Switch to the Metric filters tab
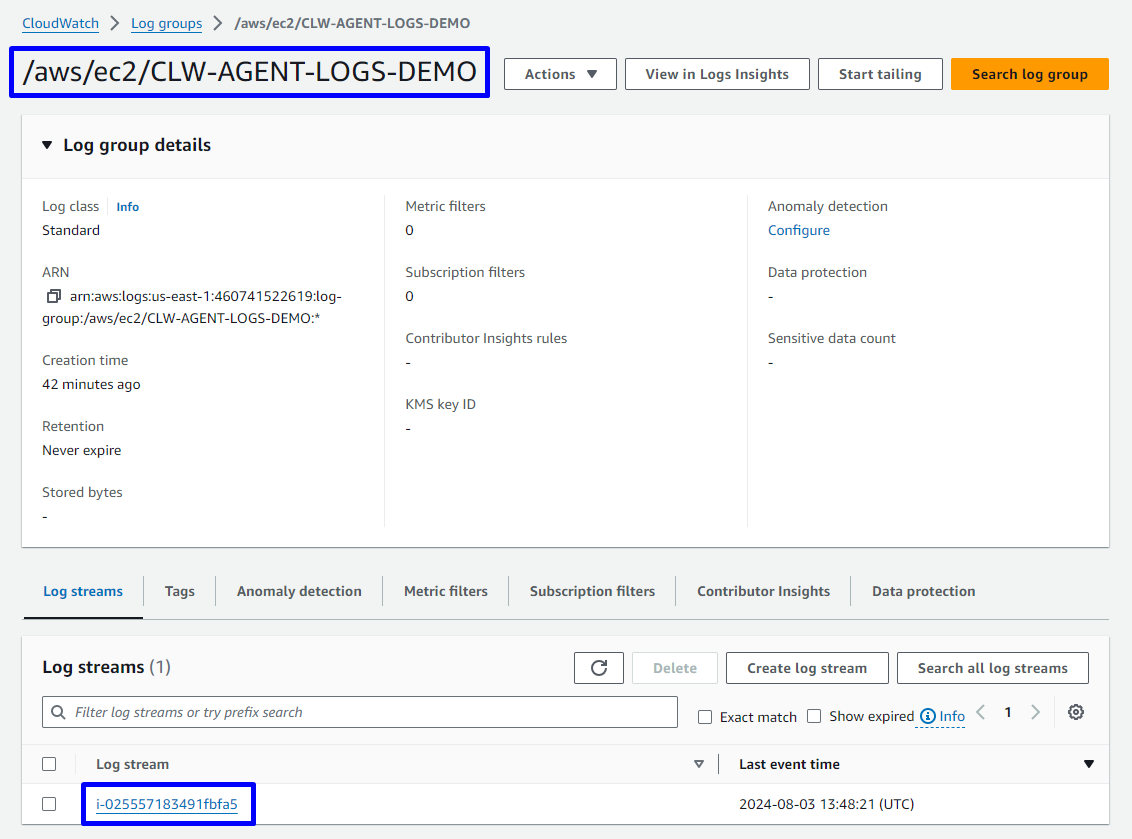Image resolution: width=1132 pixels, height=839 pixels. [x=446, y=591]
